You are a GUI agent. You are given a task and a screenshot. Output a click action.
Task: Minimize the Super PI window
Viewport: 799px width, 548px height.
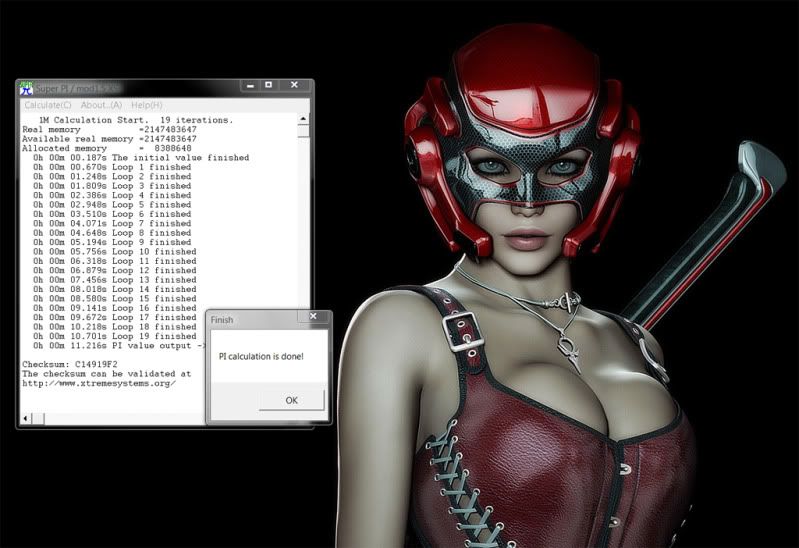point(247,87)
